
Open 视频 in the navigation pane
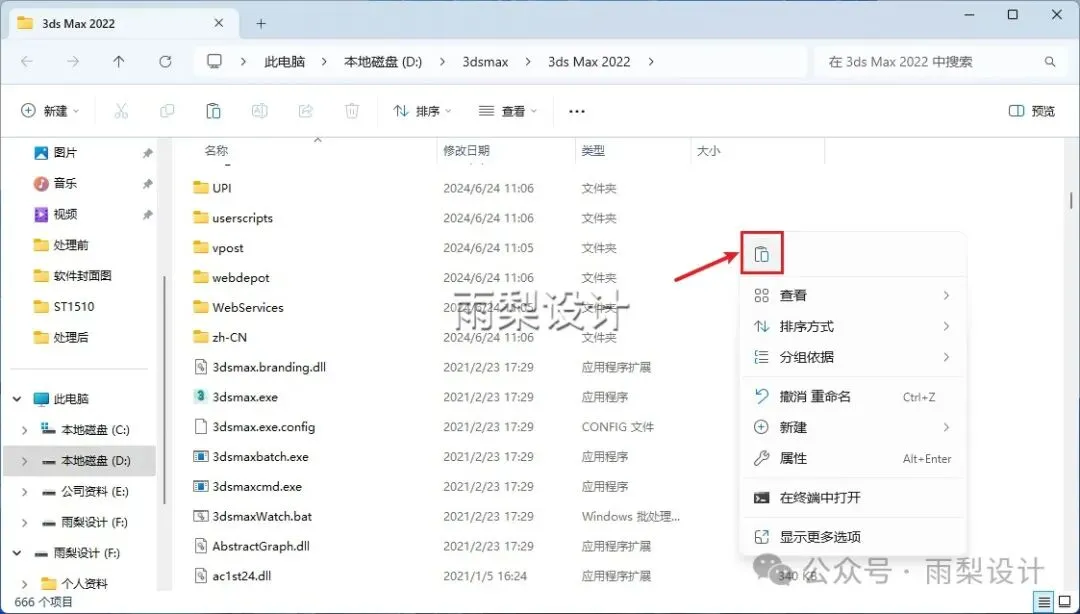click(65, 214)
